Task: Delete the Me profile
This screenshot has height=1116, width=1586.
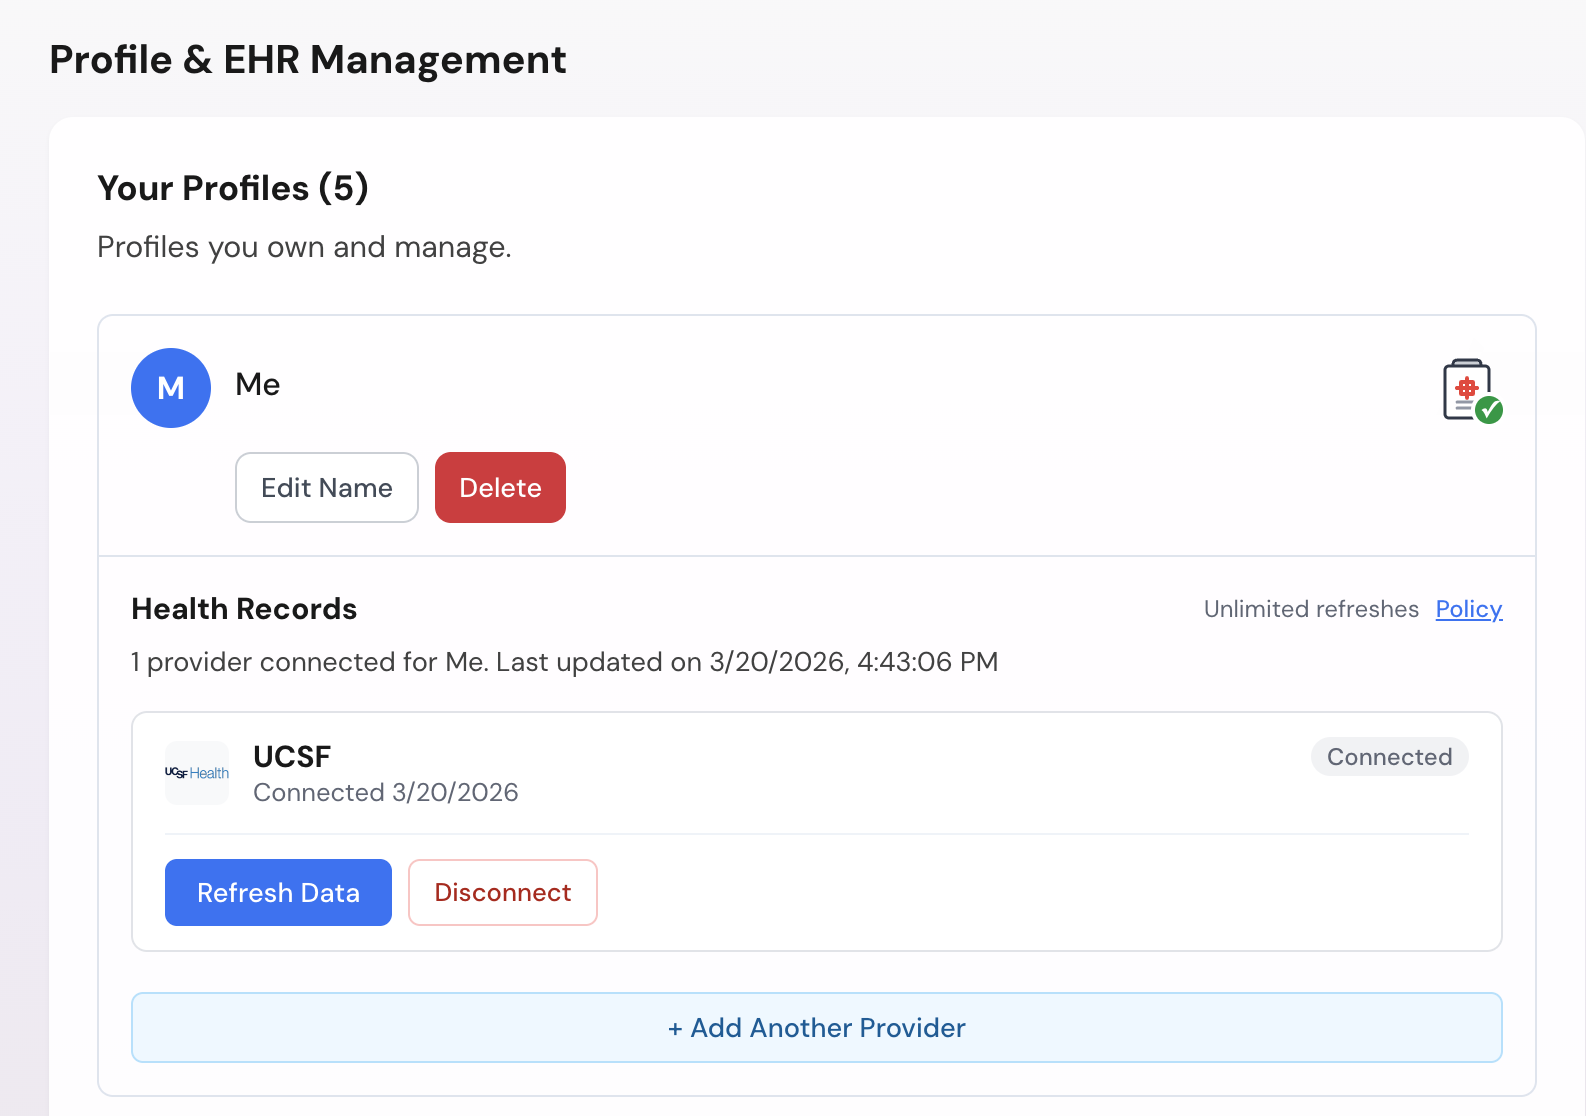Action: click(x=500, y=487)
